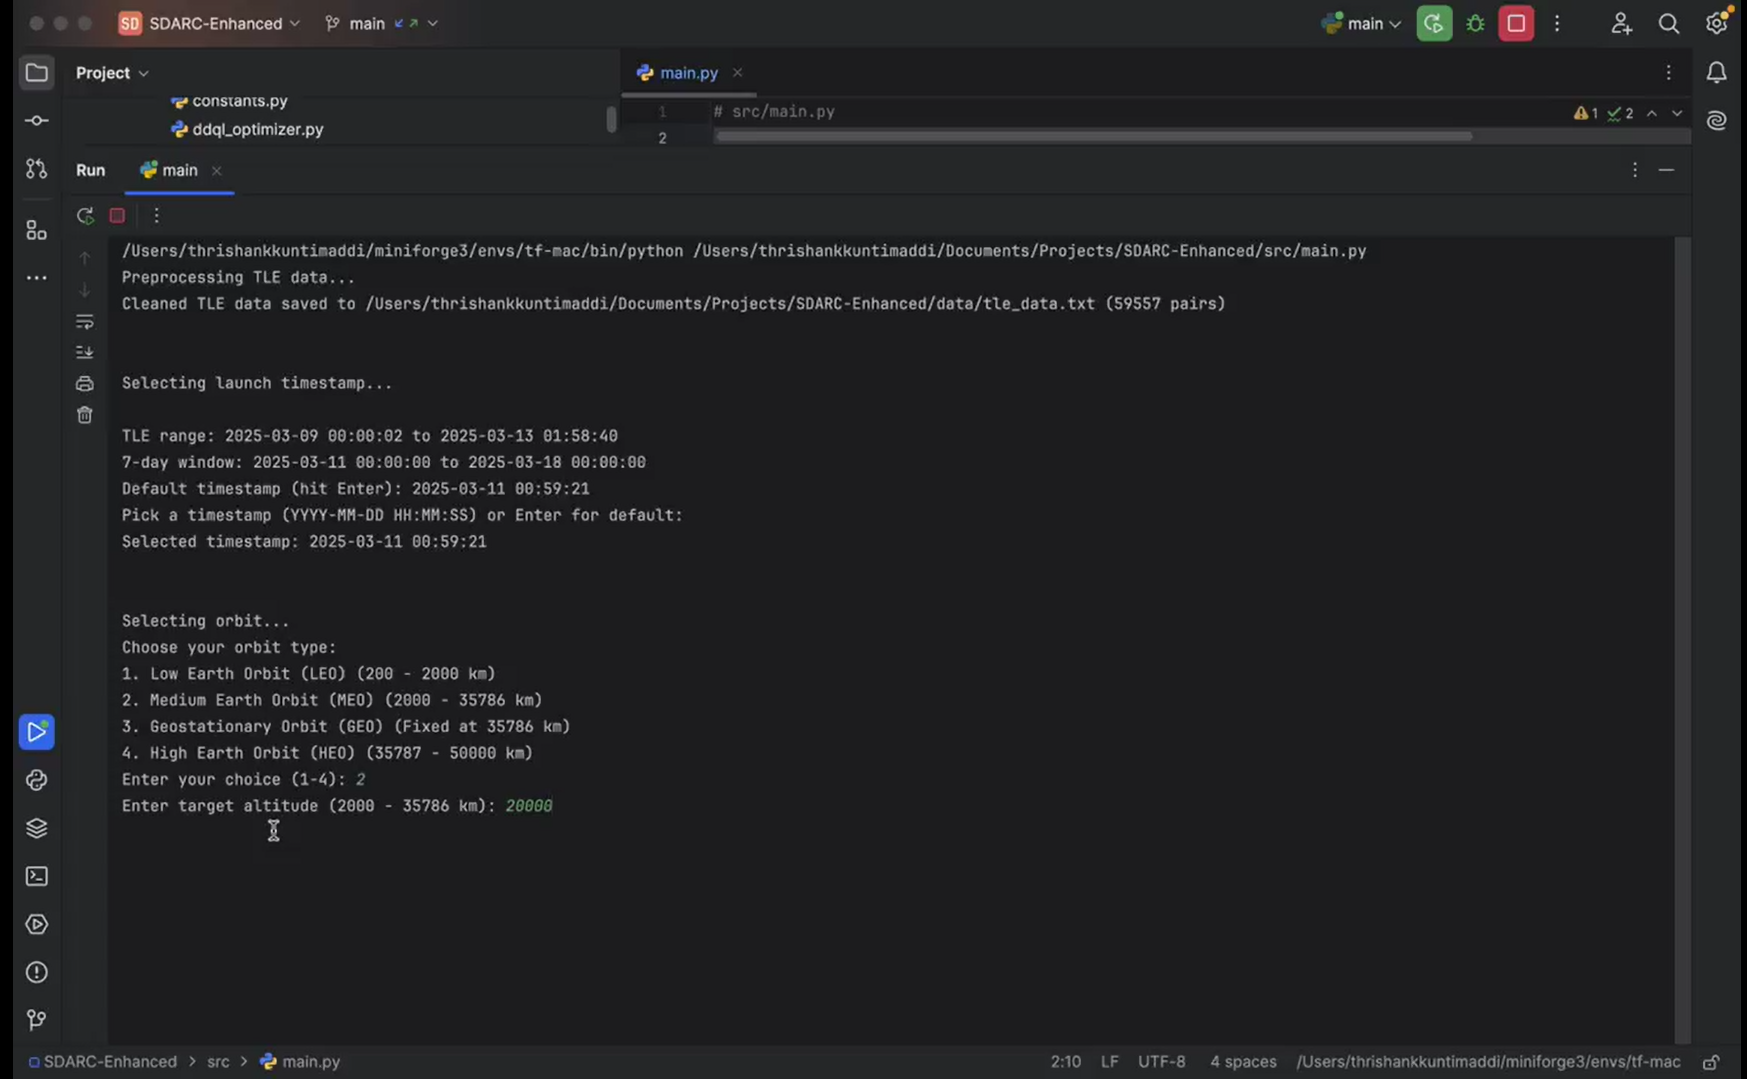Screen dimensions: 1747x1079
Task: Open Code With Me user icon
Action: pyautogui.click(x=1621, y=23)
